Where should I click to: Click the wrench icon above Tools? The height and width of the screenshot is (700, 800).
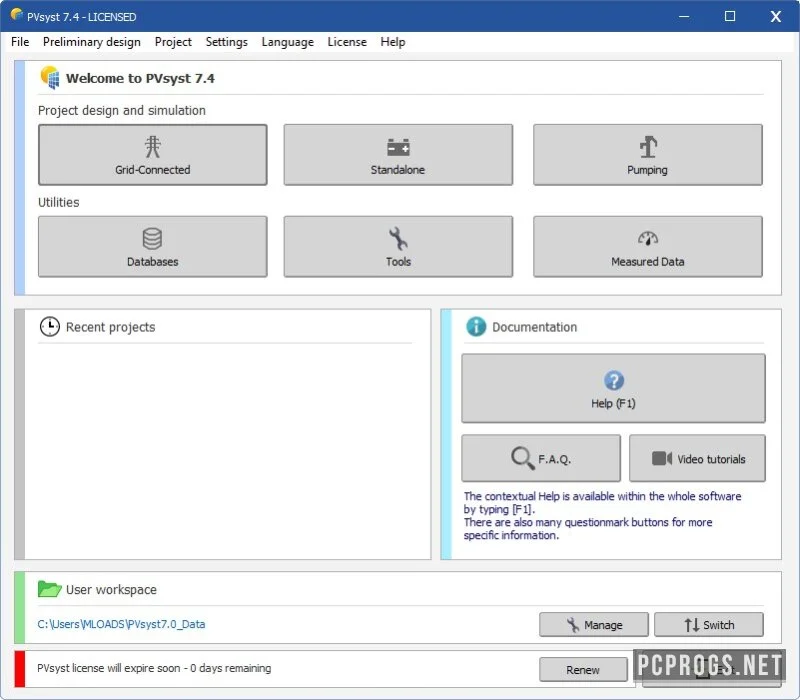pos(398,239)
